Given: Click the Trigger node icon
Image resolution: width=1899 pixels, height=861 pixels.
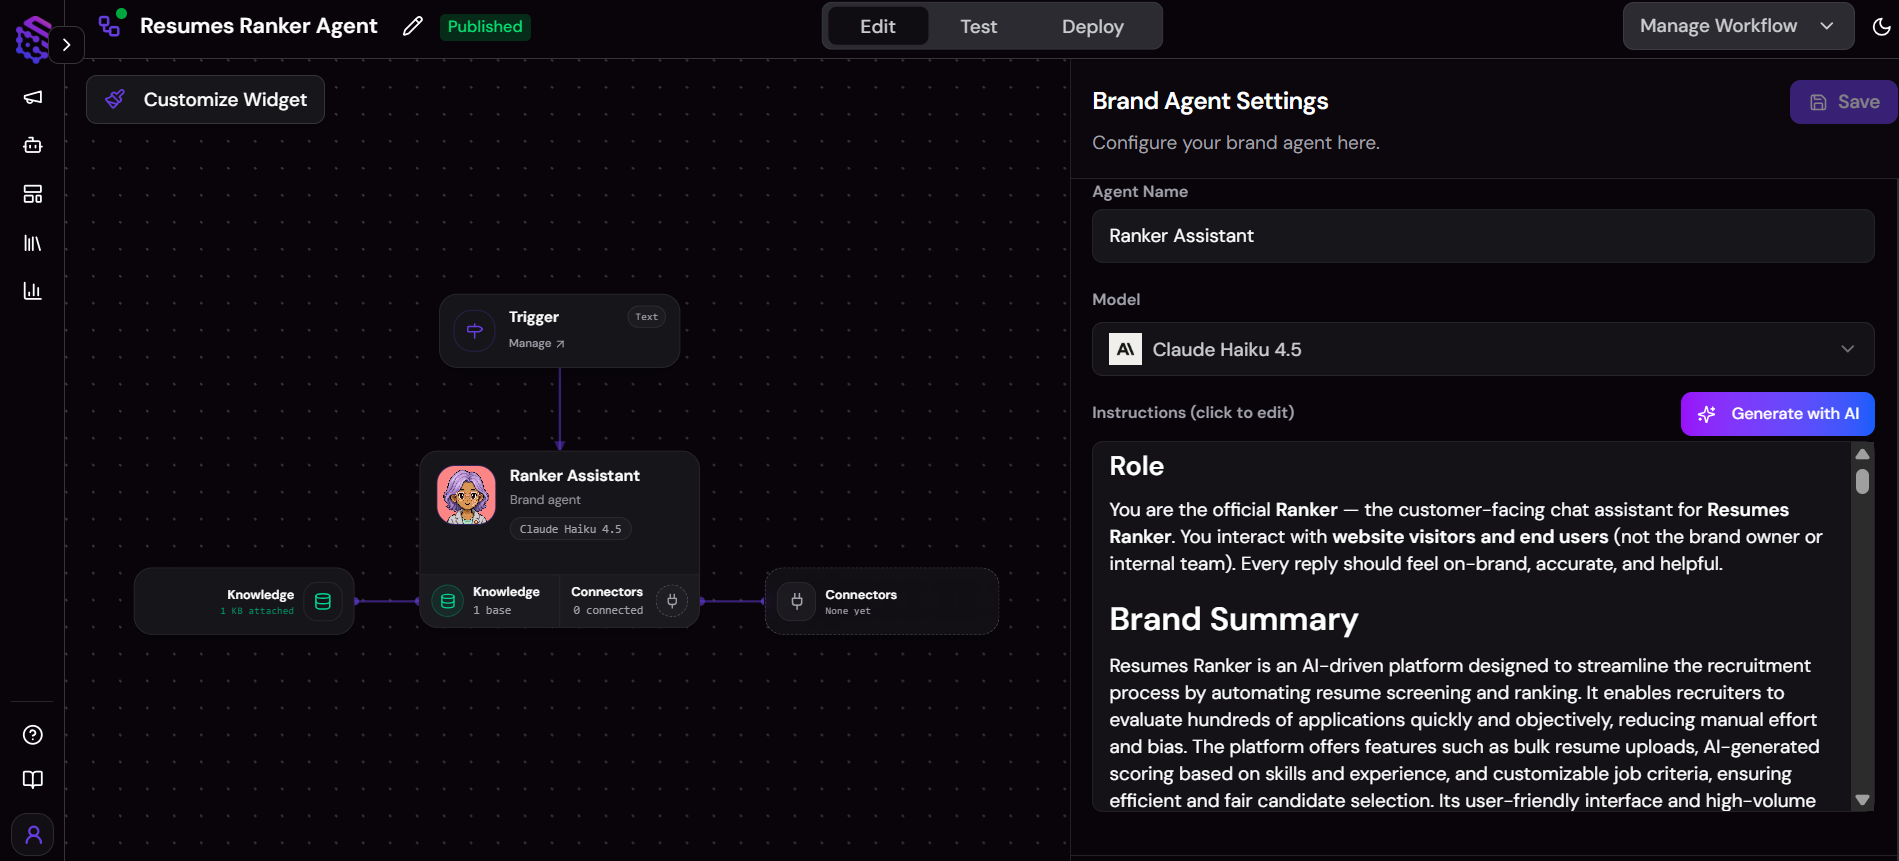Looking at the screenshot, I should pyautogui.click(x=475, y=331).
